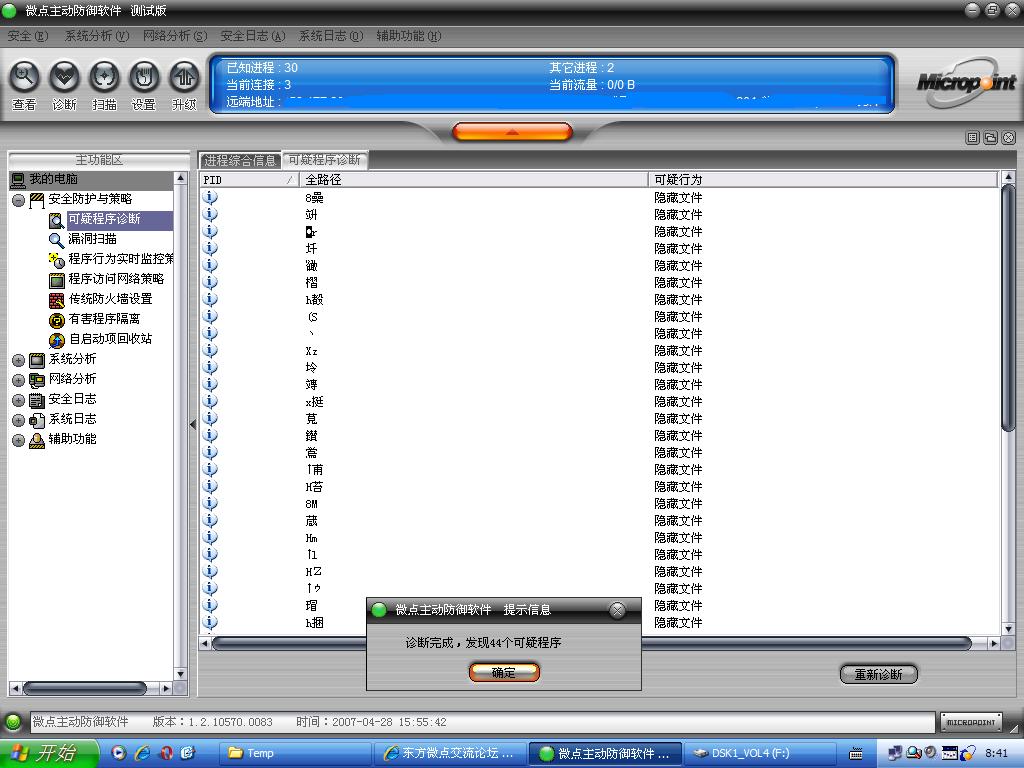The image size is (1024, 768).
Task: Open 漏洞扫描 in sidebar
Action: 93,239
